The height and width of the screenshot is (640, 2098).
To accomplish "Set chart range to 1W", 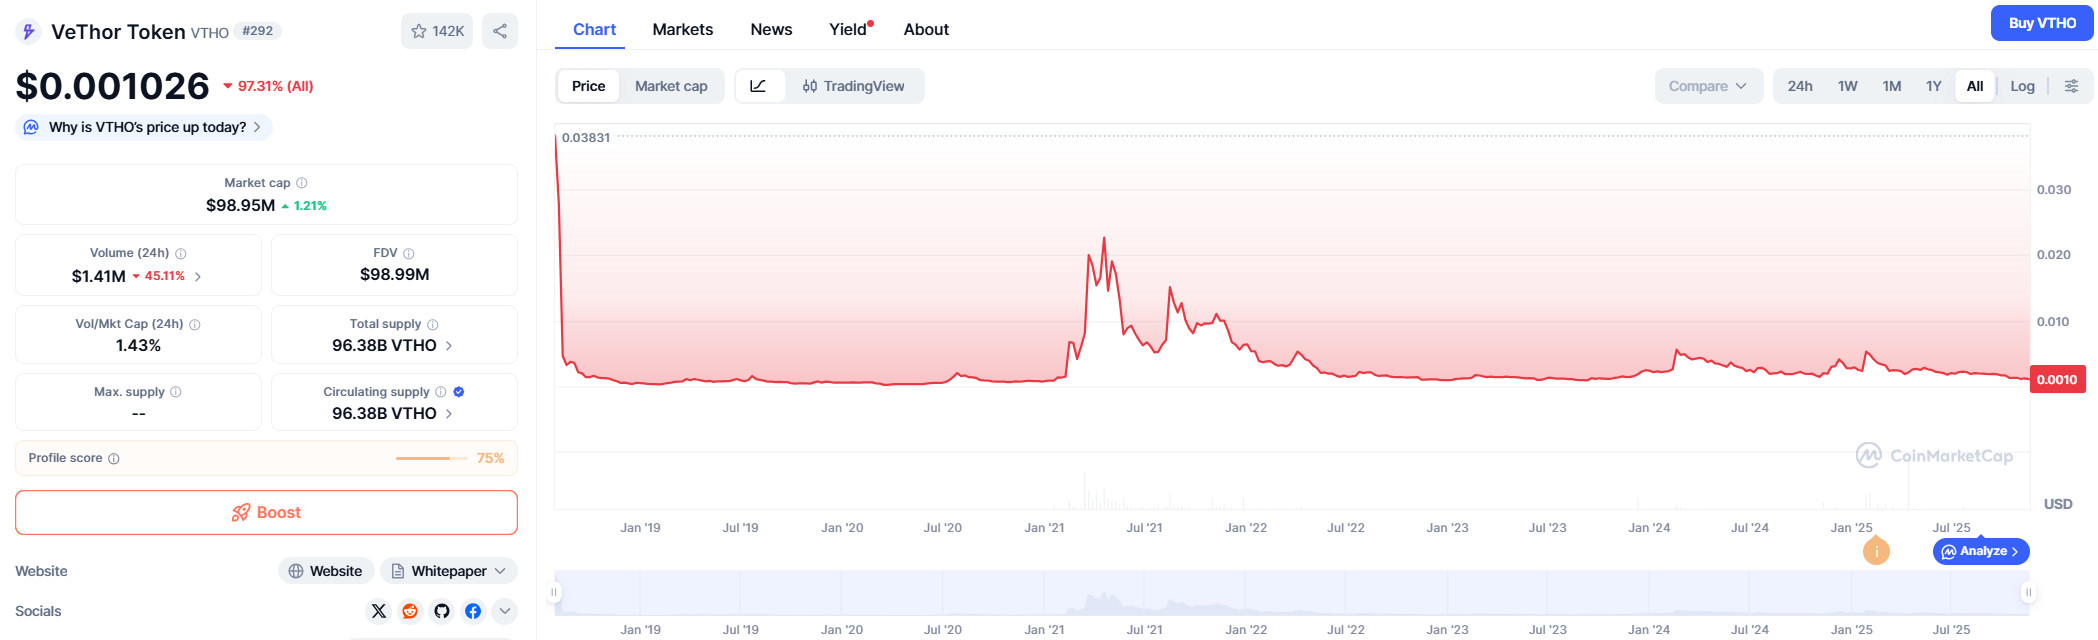I will coord(1847,86).
